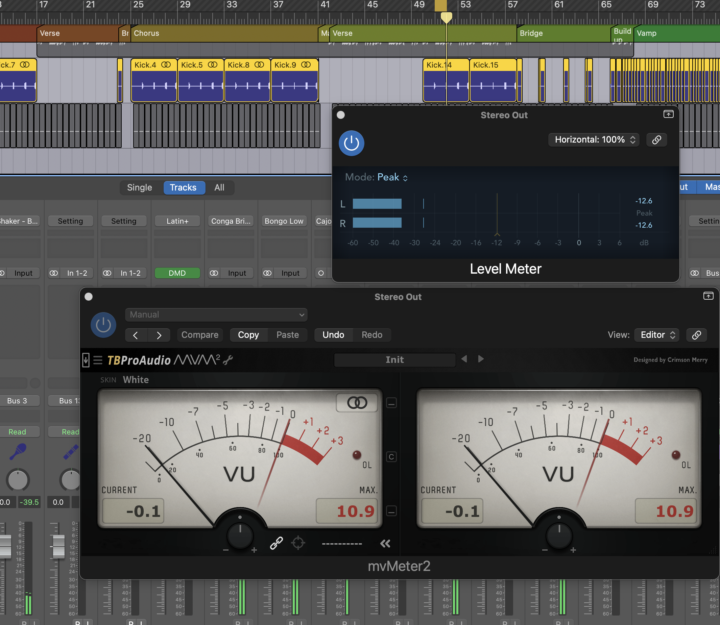
Task: Open the Horizontal 100% size dropdown
Action: click(x=594, y=140)
